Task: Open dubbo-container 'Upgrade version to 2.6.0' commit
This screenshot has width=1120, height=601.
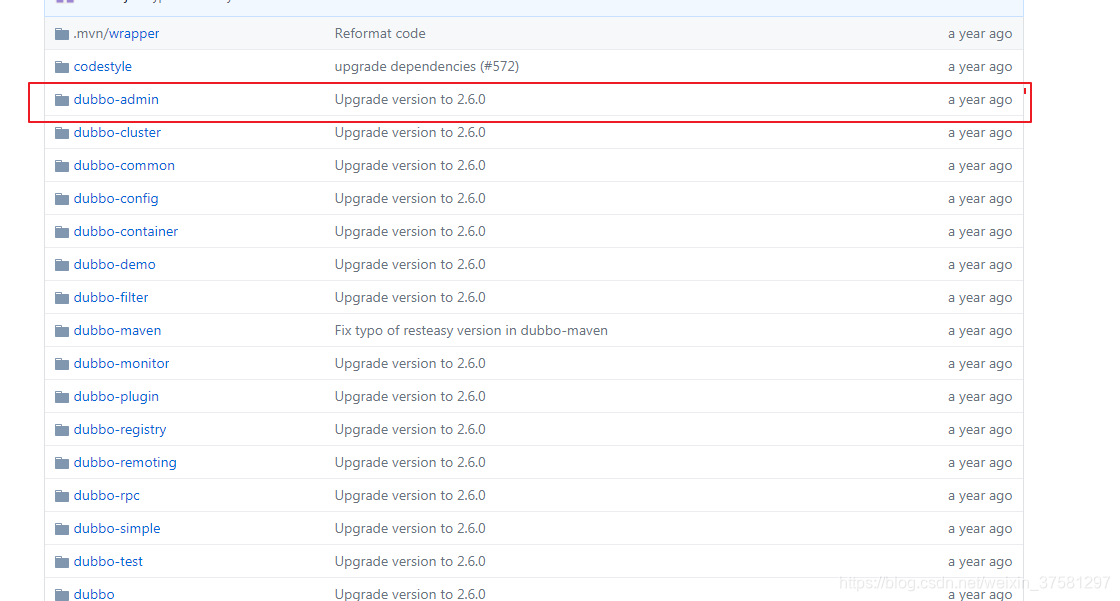Action: (410, 232)
